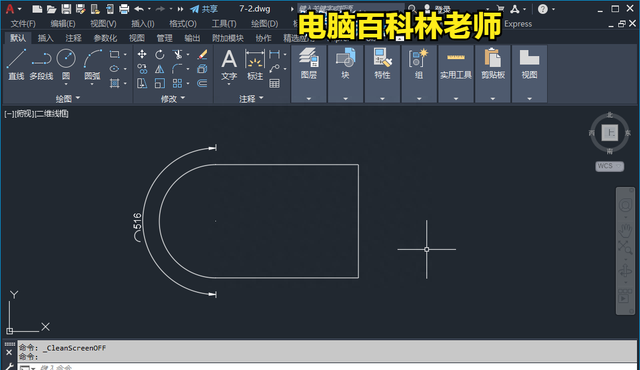Viewport: 640px width, 370px height.
Task: Toggle the WCS coordinate system selector
Action: coord(609,166)
